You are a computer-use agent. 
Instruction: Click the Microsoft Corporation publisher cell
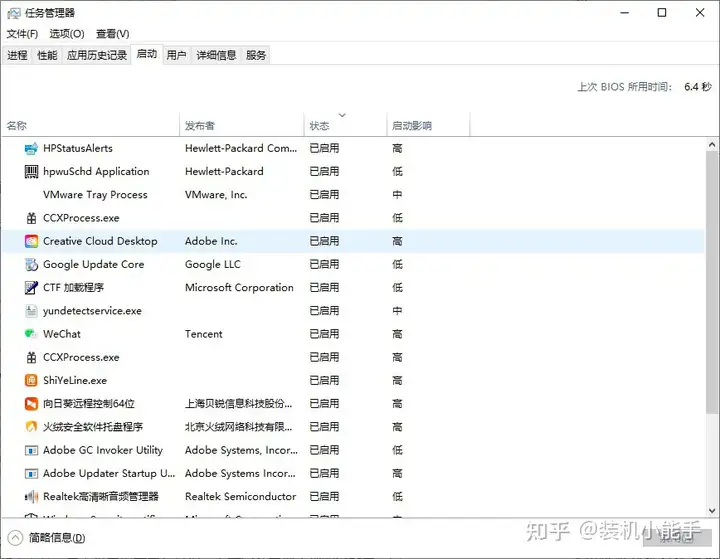(x=239, y=288)
